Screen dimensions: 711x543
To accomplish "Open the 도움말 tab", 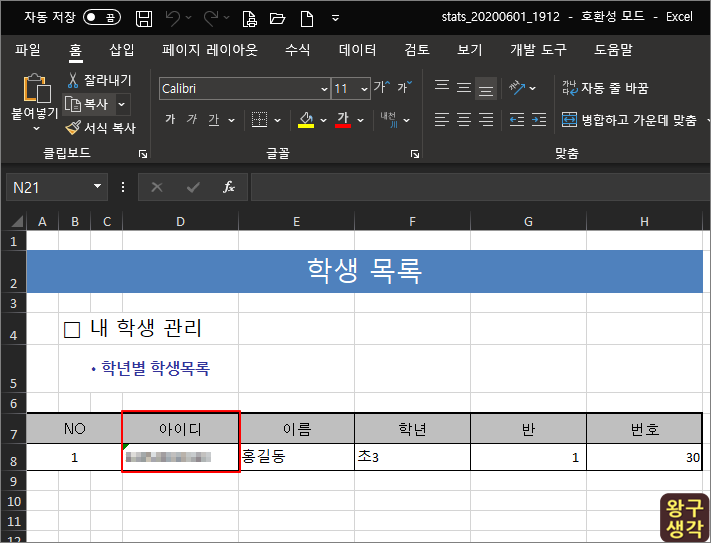I will [613, 49].
